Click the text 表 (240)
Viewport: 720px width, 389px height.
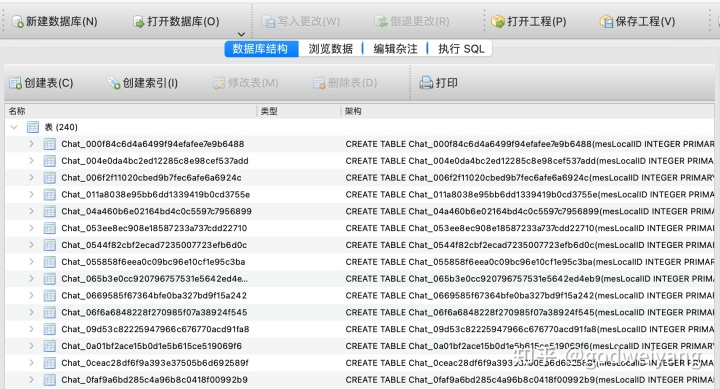pos(61,127)
